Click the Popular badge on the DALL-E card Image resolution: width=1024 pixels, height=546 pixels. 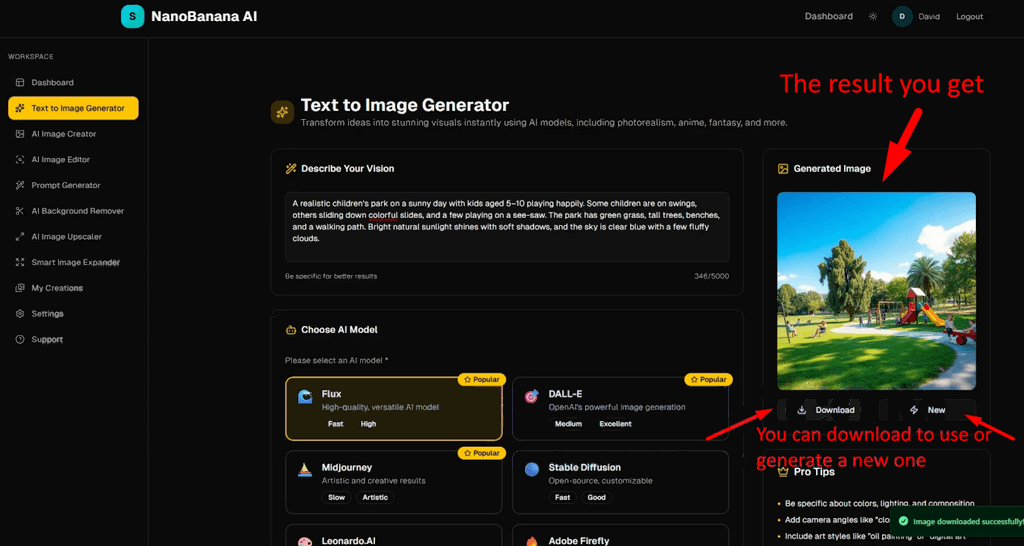tap(709, 379)
